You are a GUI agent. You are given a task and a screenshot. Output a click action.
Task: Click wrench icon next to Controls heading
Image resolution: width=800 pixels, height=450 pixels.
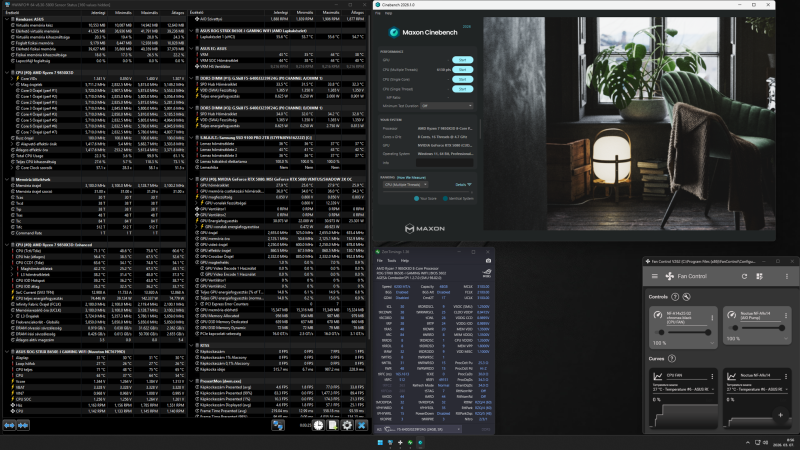point(687,296)
